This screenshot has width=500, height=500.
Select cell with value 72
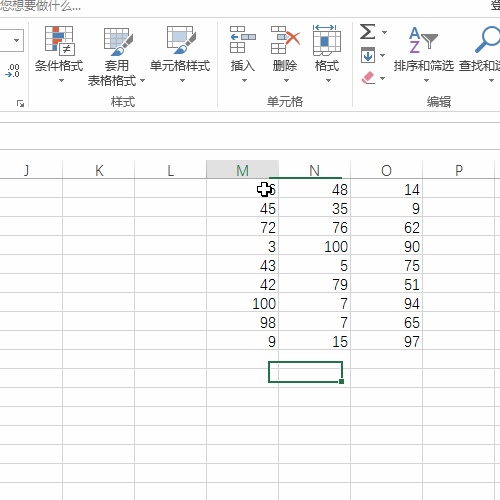point(242,227)
